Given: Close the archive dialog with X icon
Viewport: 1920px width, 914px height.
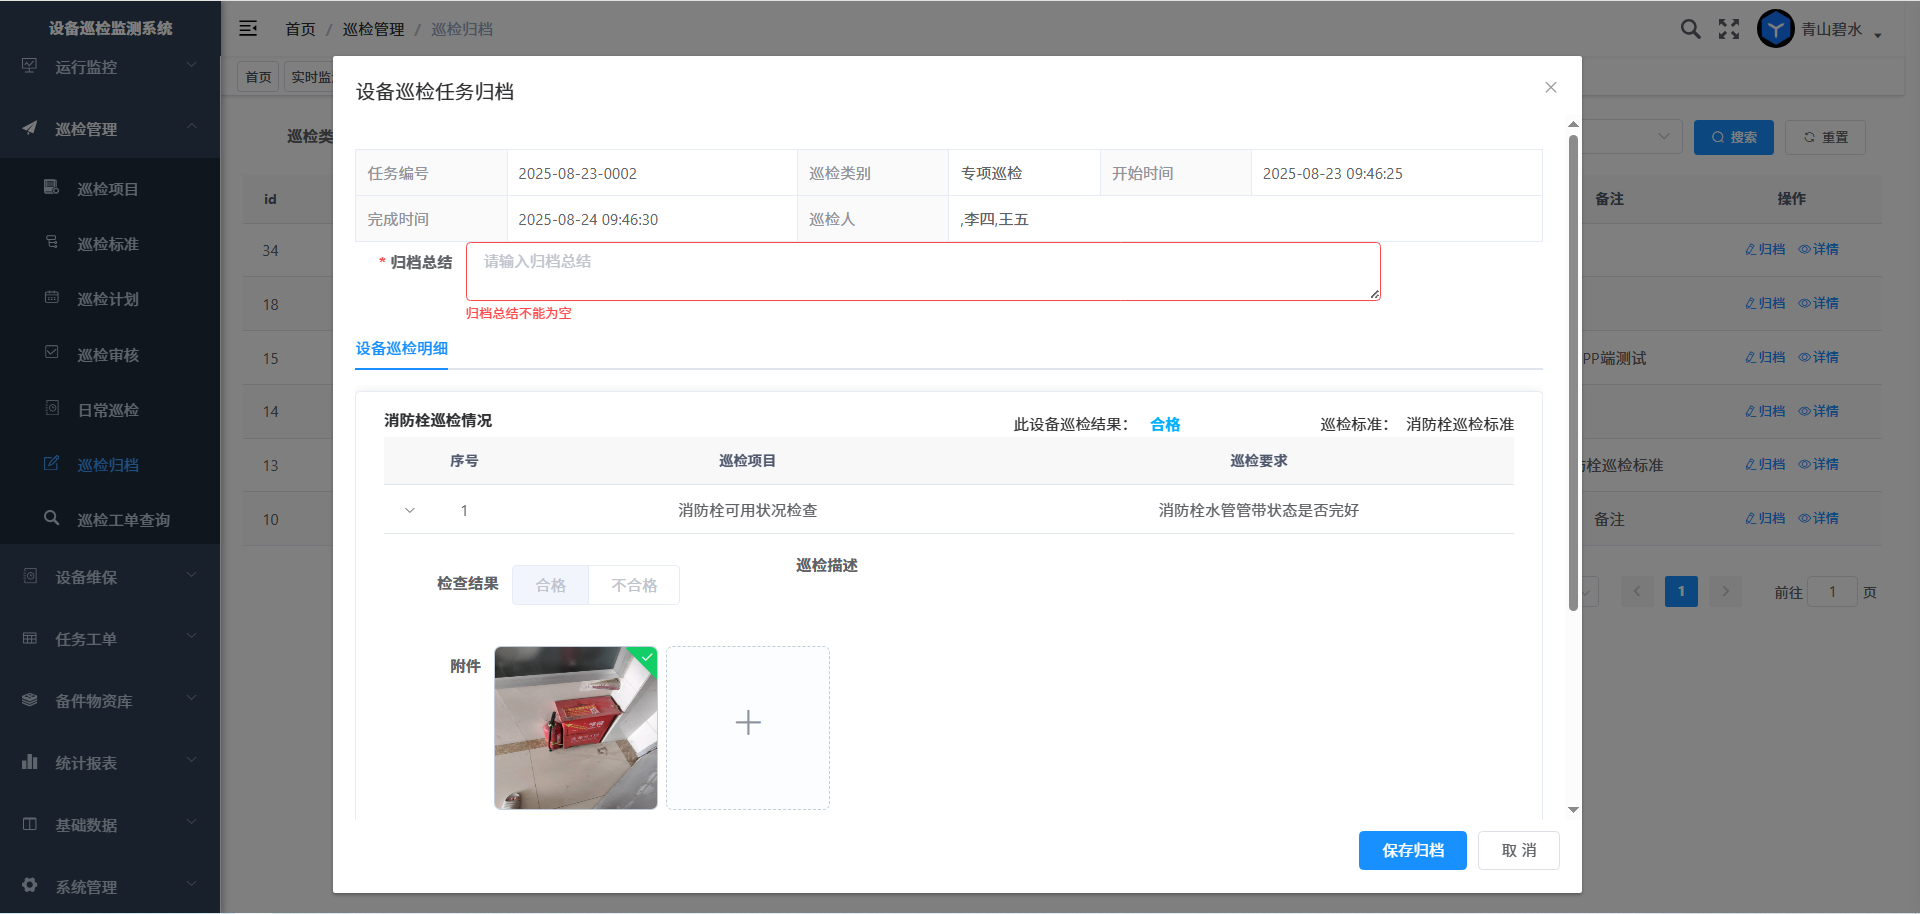Looking at the screenshot, I should pyautogui.click(x=1550, y=88).
